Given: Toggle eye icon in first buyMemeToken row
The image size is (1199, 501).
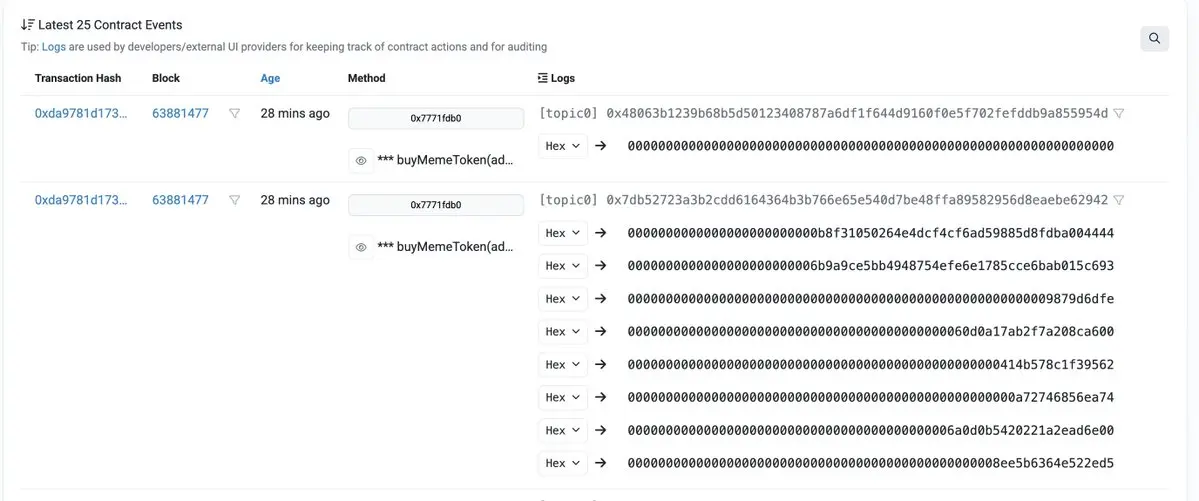Looking at the screenshot, I should [361, 160].
